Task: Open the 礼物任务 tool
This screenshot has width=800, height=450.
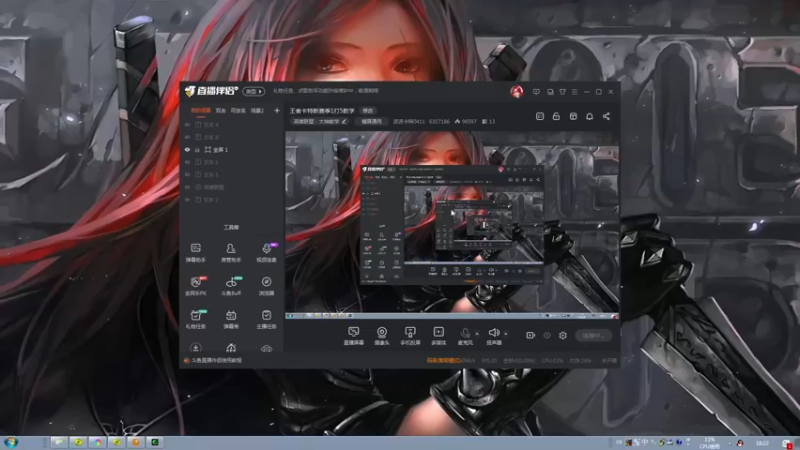Action: (x=195, y=319)
